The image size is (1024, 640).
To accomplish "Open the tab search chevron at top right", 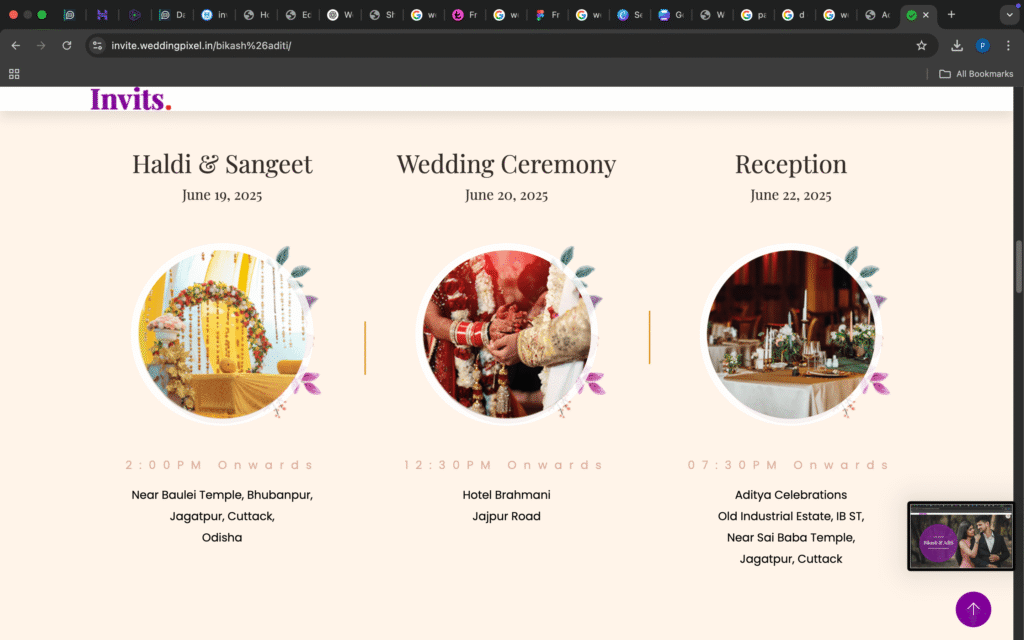I will coord(1010,14).
